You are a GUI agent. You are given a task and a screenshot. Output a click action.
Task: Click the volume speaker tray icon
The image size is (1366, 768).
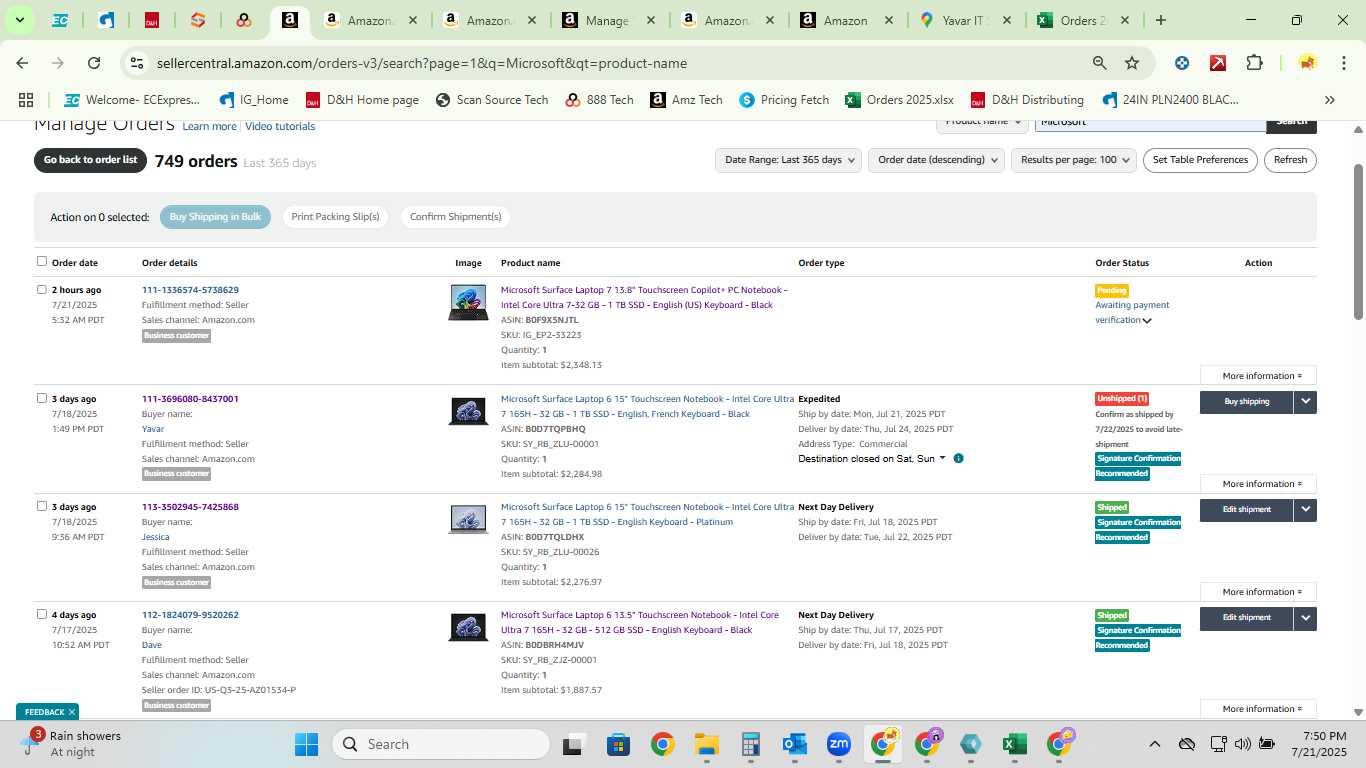(x=1242, y=744)
